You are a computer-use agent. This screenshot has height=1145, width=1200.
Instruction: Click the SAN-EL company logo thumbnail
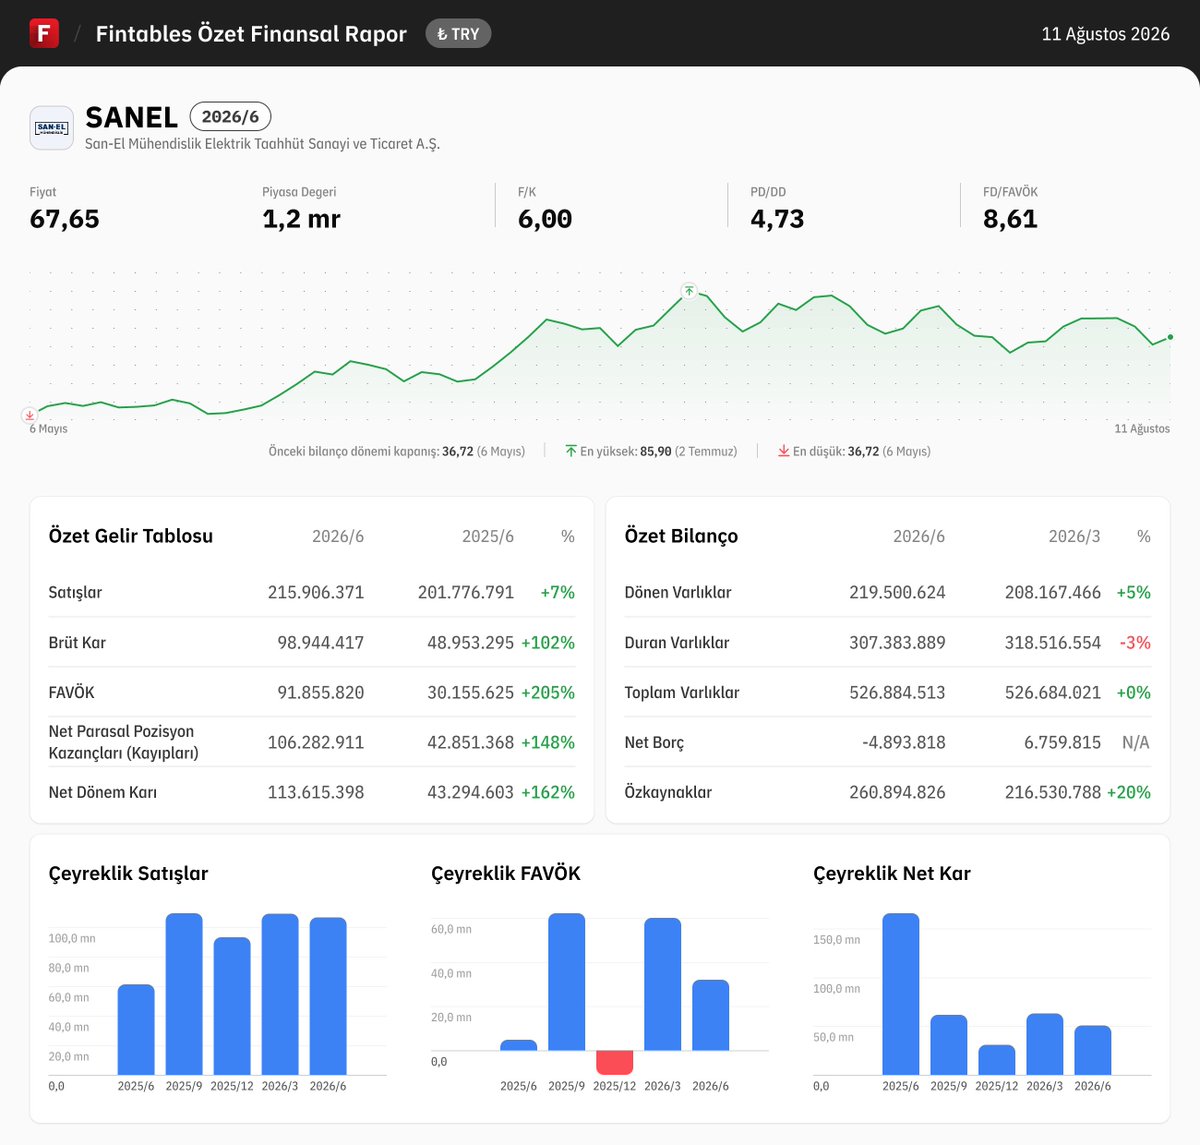[x=51, y=128]
